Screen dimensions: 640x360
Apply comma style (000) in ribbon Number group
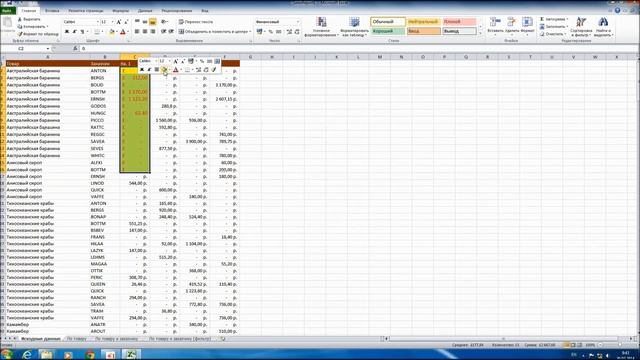278,31
